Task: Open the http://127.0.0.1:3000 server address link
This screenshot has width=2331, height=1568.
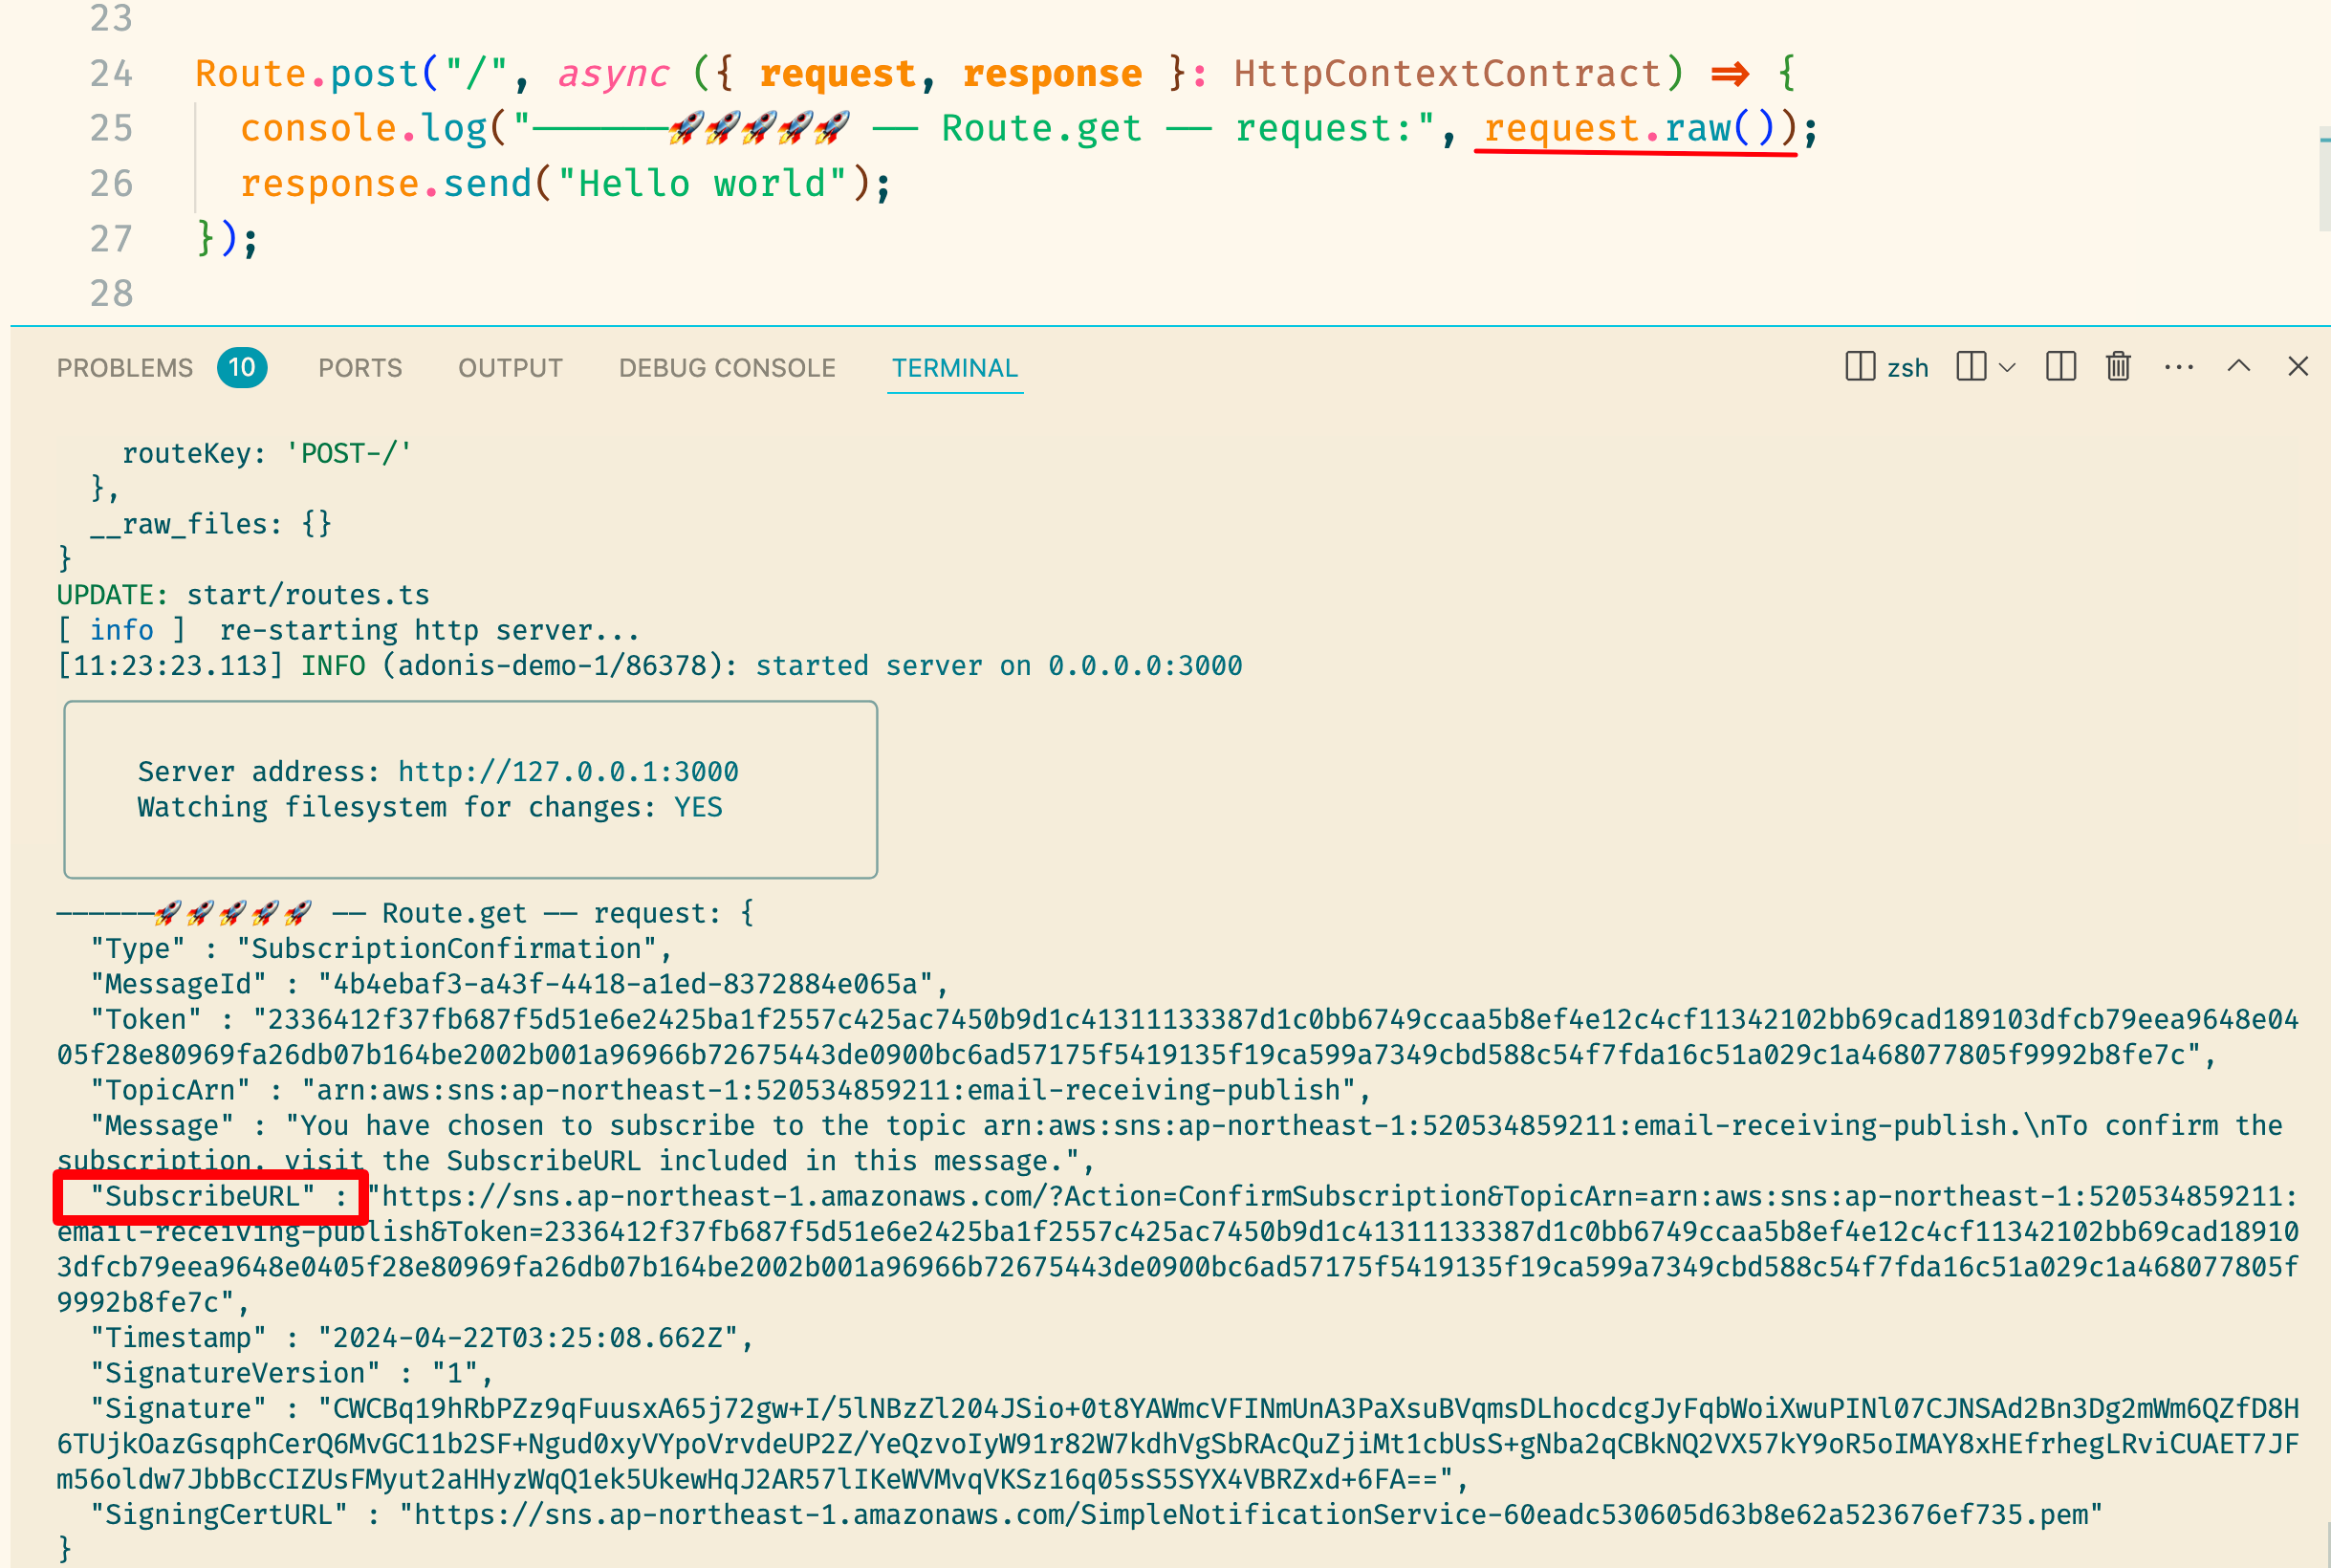Action: 568,772
